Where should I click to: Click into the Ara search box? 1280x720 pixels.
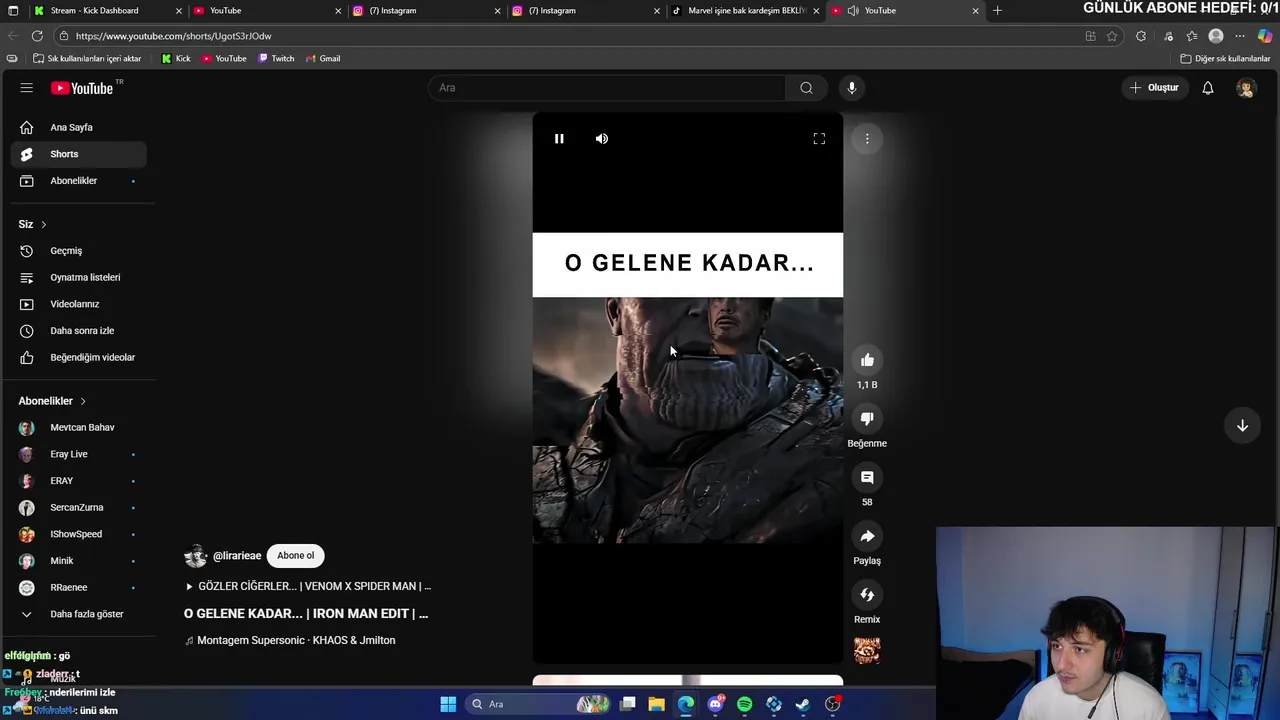coord(608,88)
